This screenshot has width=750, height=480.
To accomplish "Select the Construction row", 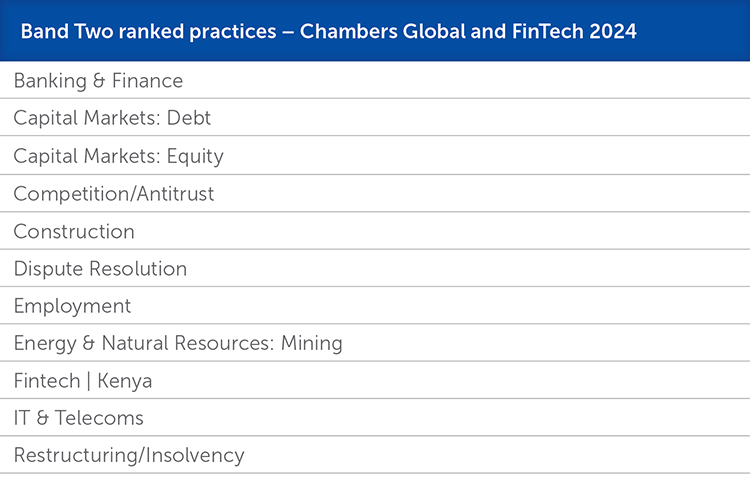I will pos(375,230).
